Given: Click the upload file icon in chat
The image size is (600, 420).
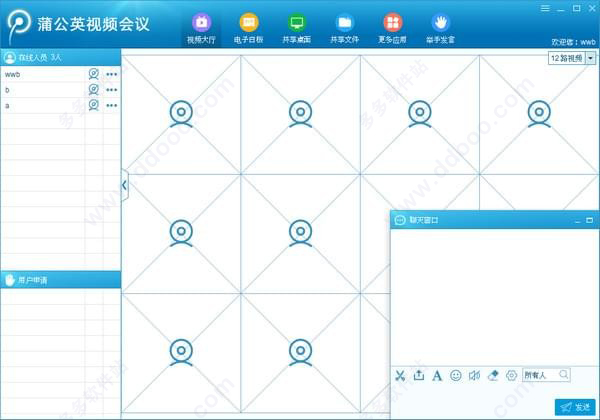Looking at the screenshot, I should point(419,375).
